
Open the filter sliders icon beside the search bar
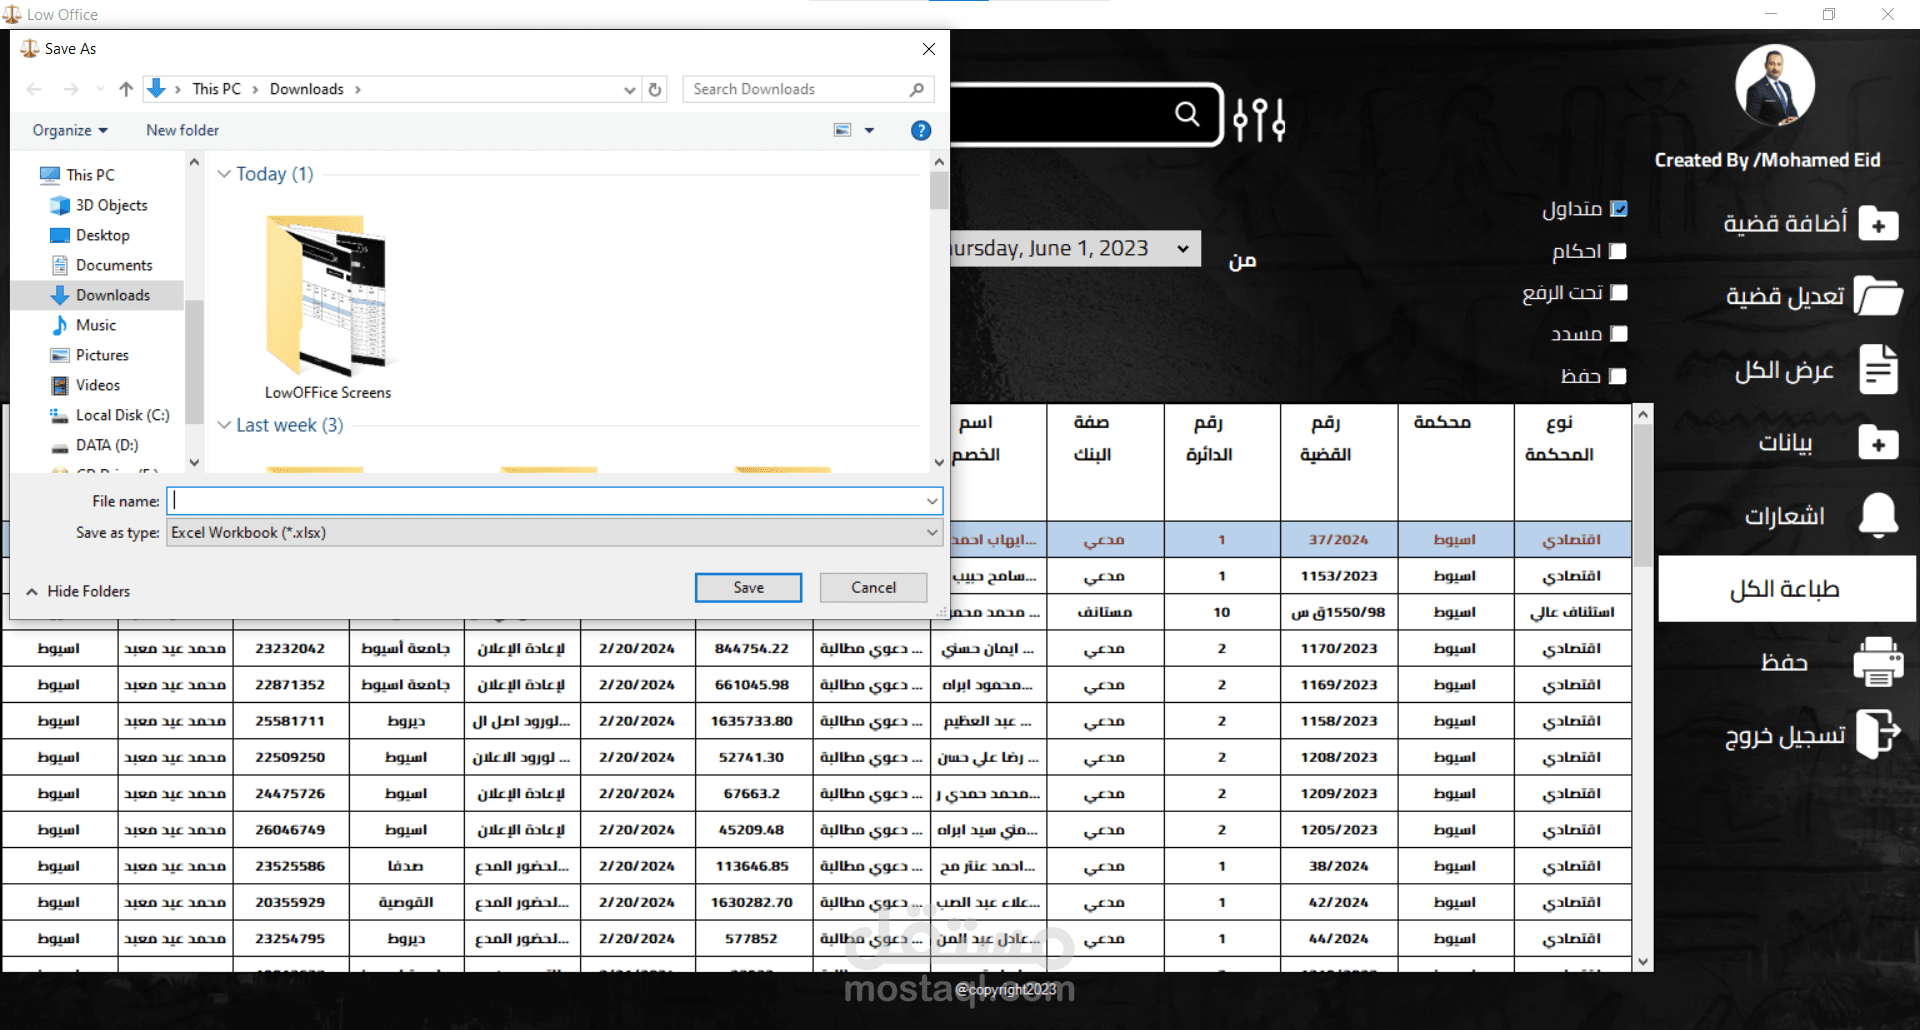click(1259, 120)
